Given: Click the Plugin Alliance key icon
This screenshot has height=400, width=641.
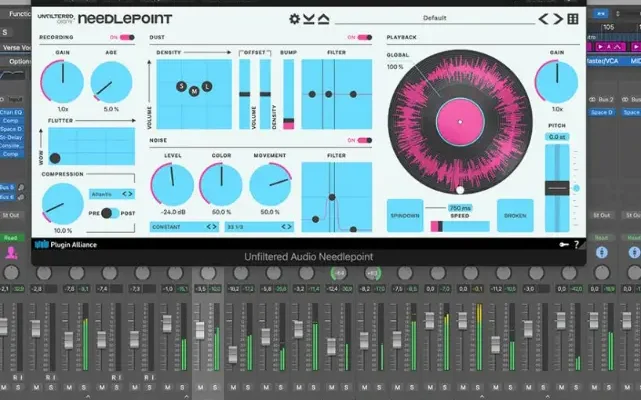Looking at the screenshot, I should tap(563, 244).
